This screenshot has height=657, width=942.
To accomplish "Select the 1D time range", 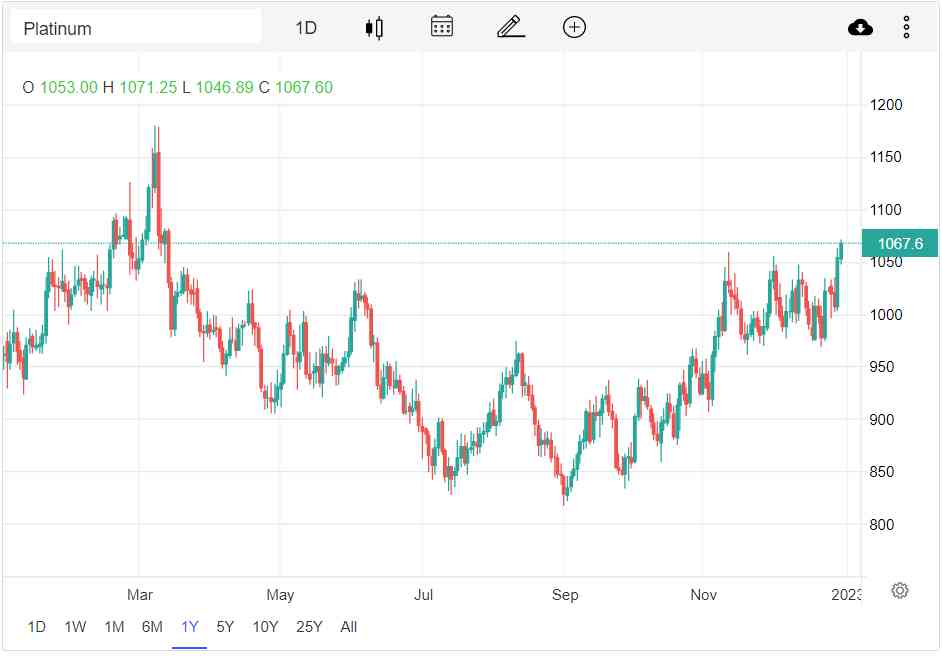I will (x=36, y=627).
